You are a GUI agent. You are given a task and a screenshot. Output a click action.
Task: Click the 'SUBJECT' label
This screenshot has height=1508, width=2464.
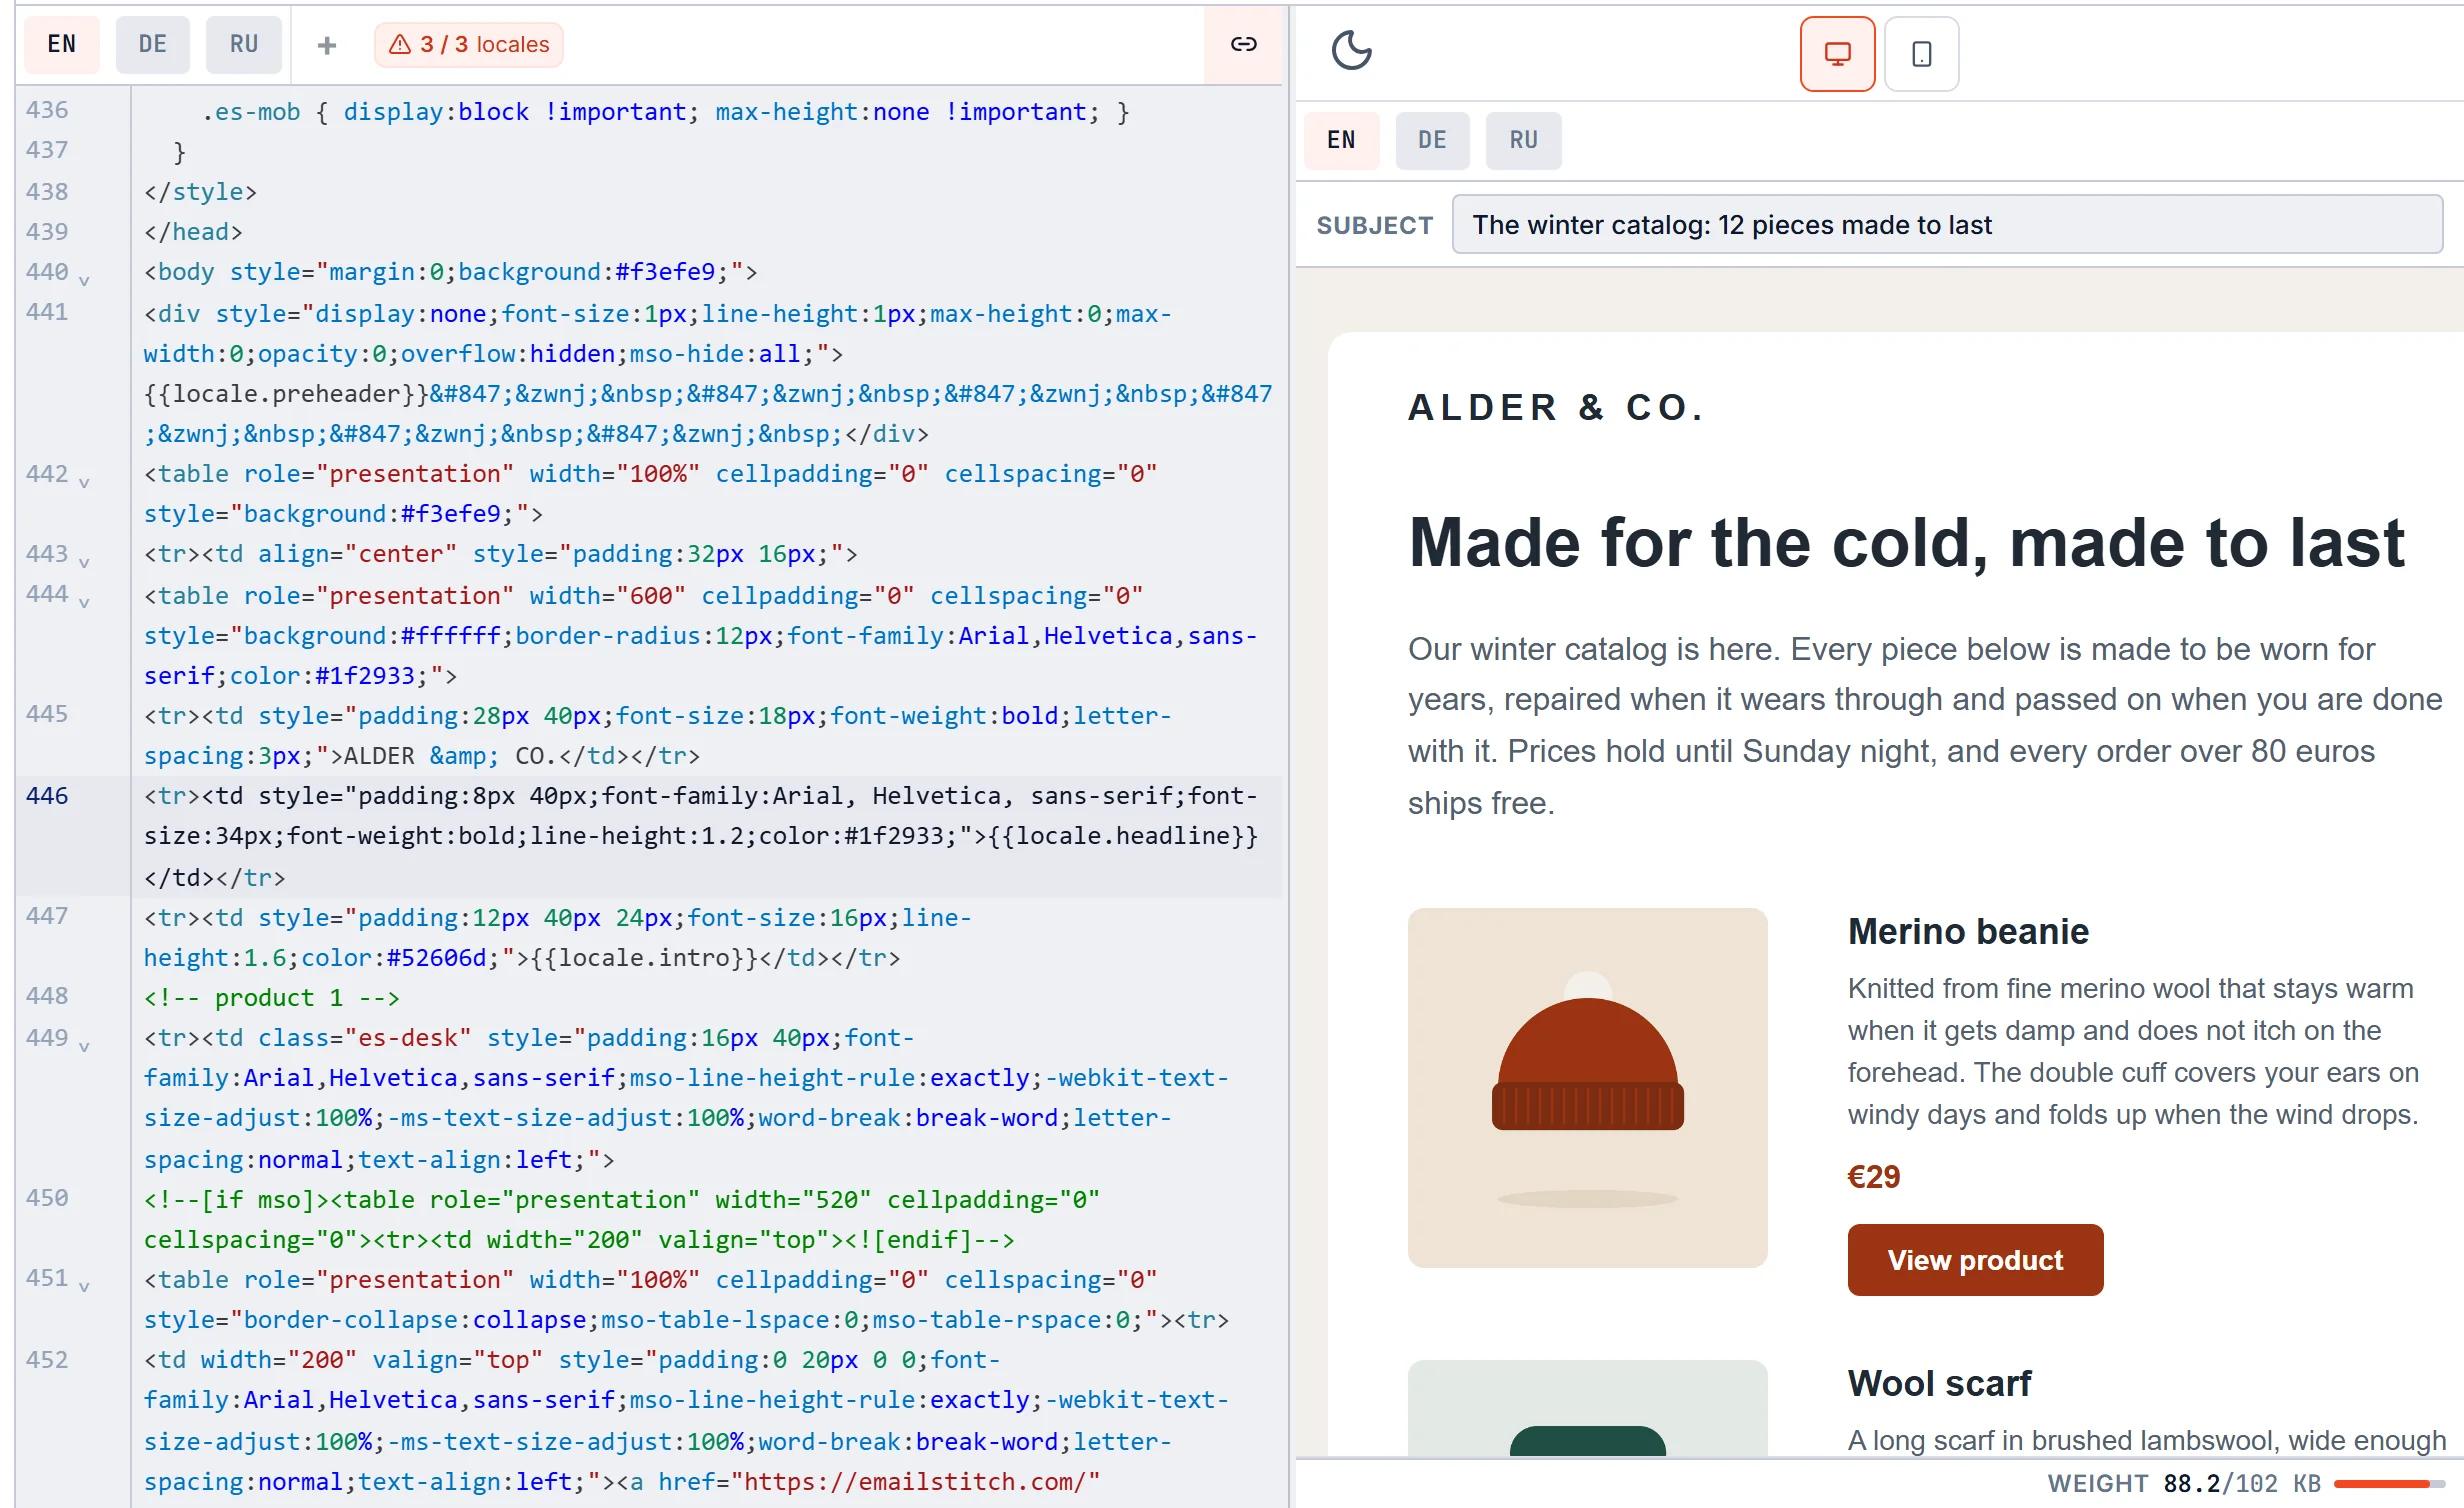[1374, 226]
